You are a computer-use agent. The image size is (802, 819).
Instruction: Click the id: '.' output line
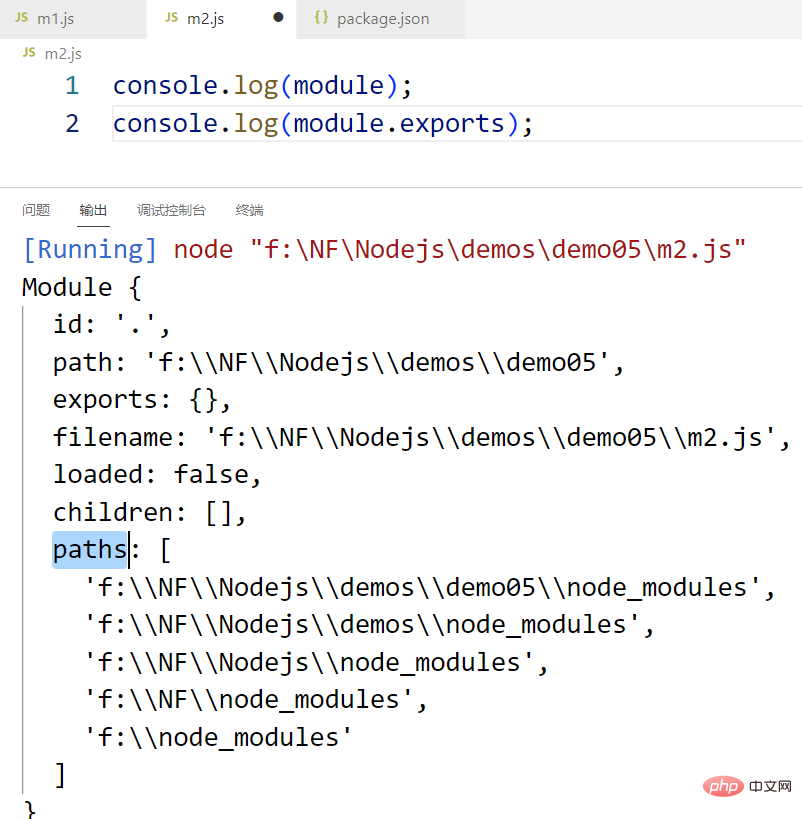click(112, 324)
